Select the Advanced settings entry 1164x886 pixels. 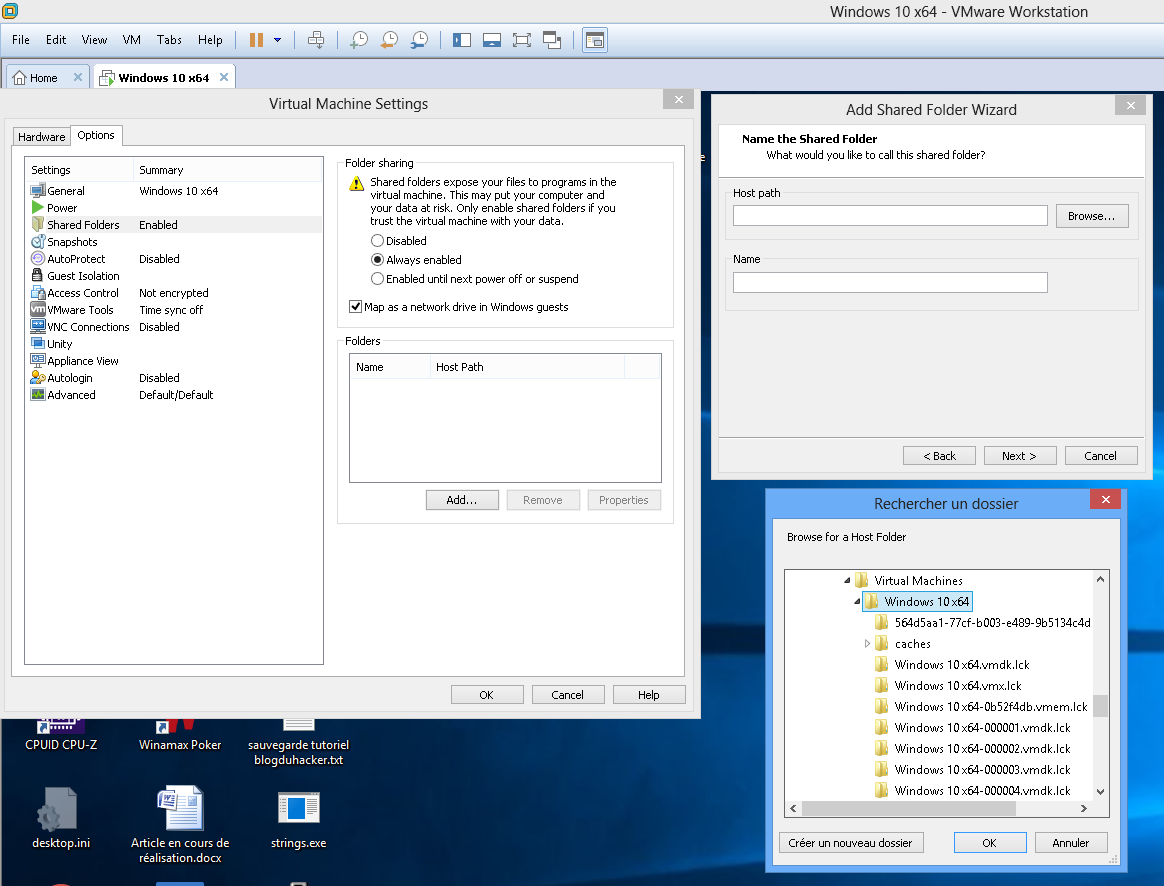(x=174, y=395)
